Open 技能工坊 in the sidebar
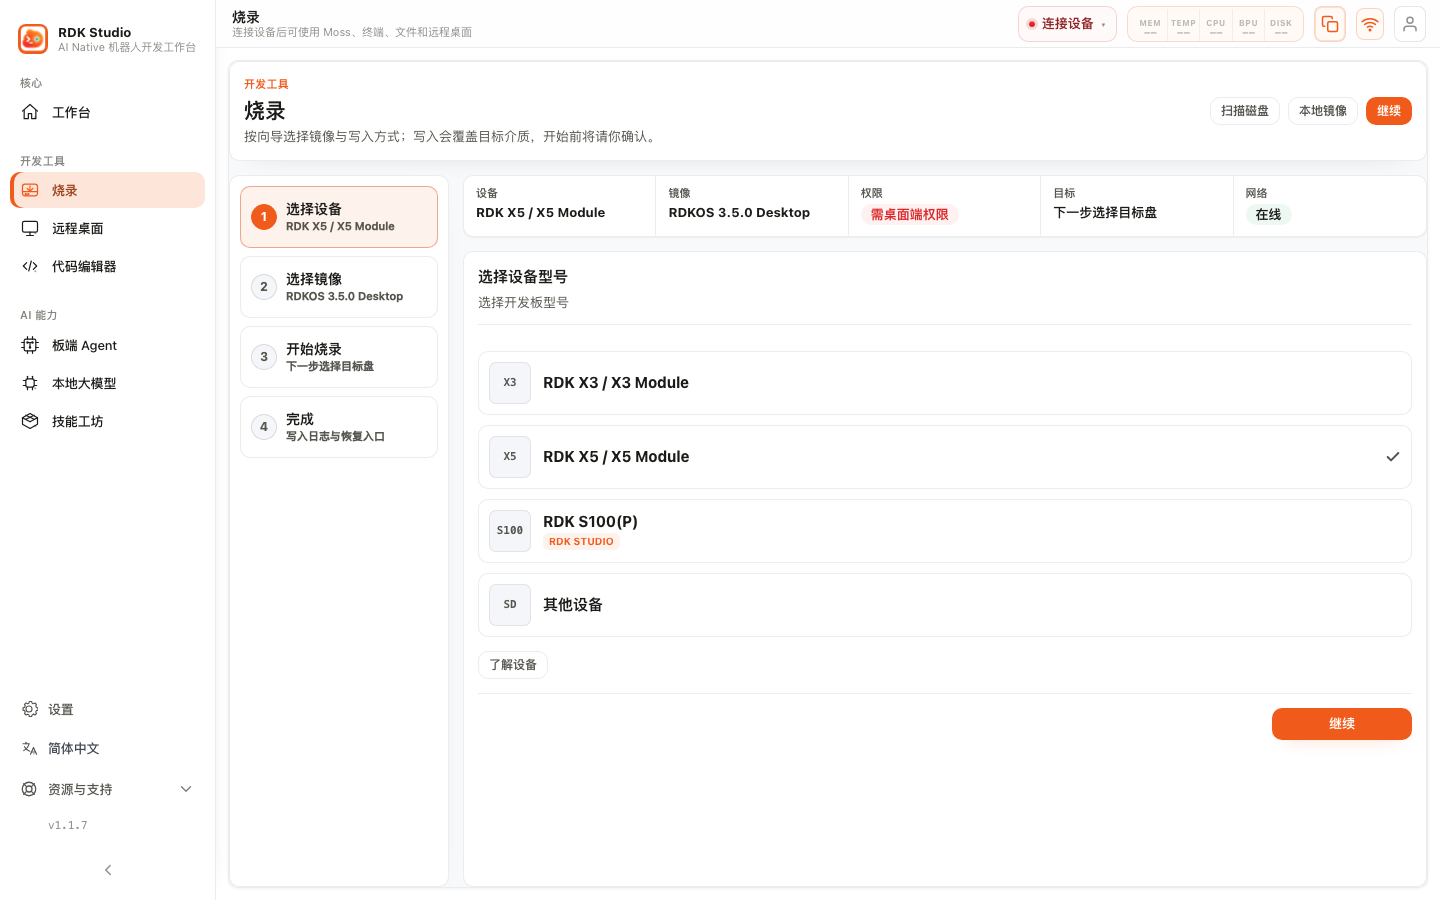The width and height of the screenshot is (1440, 900). pos(107,421)
